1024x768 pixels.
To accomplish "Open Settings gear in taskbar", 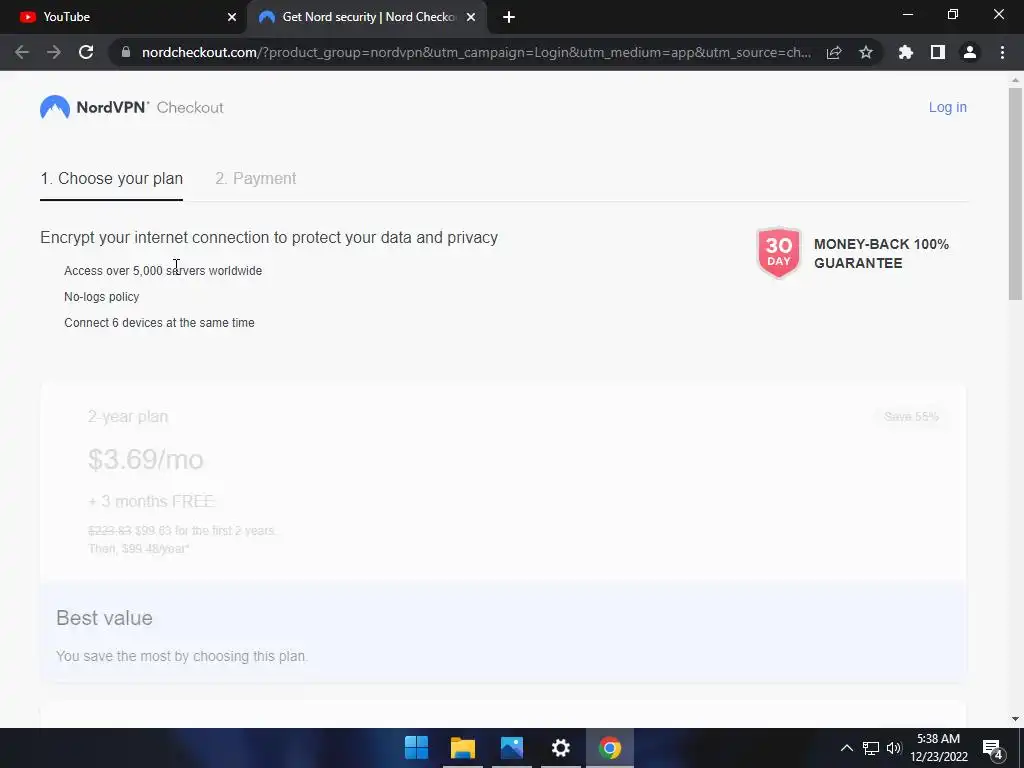I will (x=560, y=748).
